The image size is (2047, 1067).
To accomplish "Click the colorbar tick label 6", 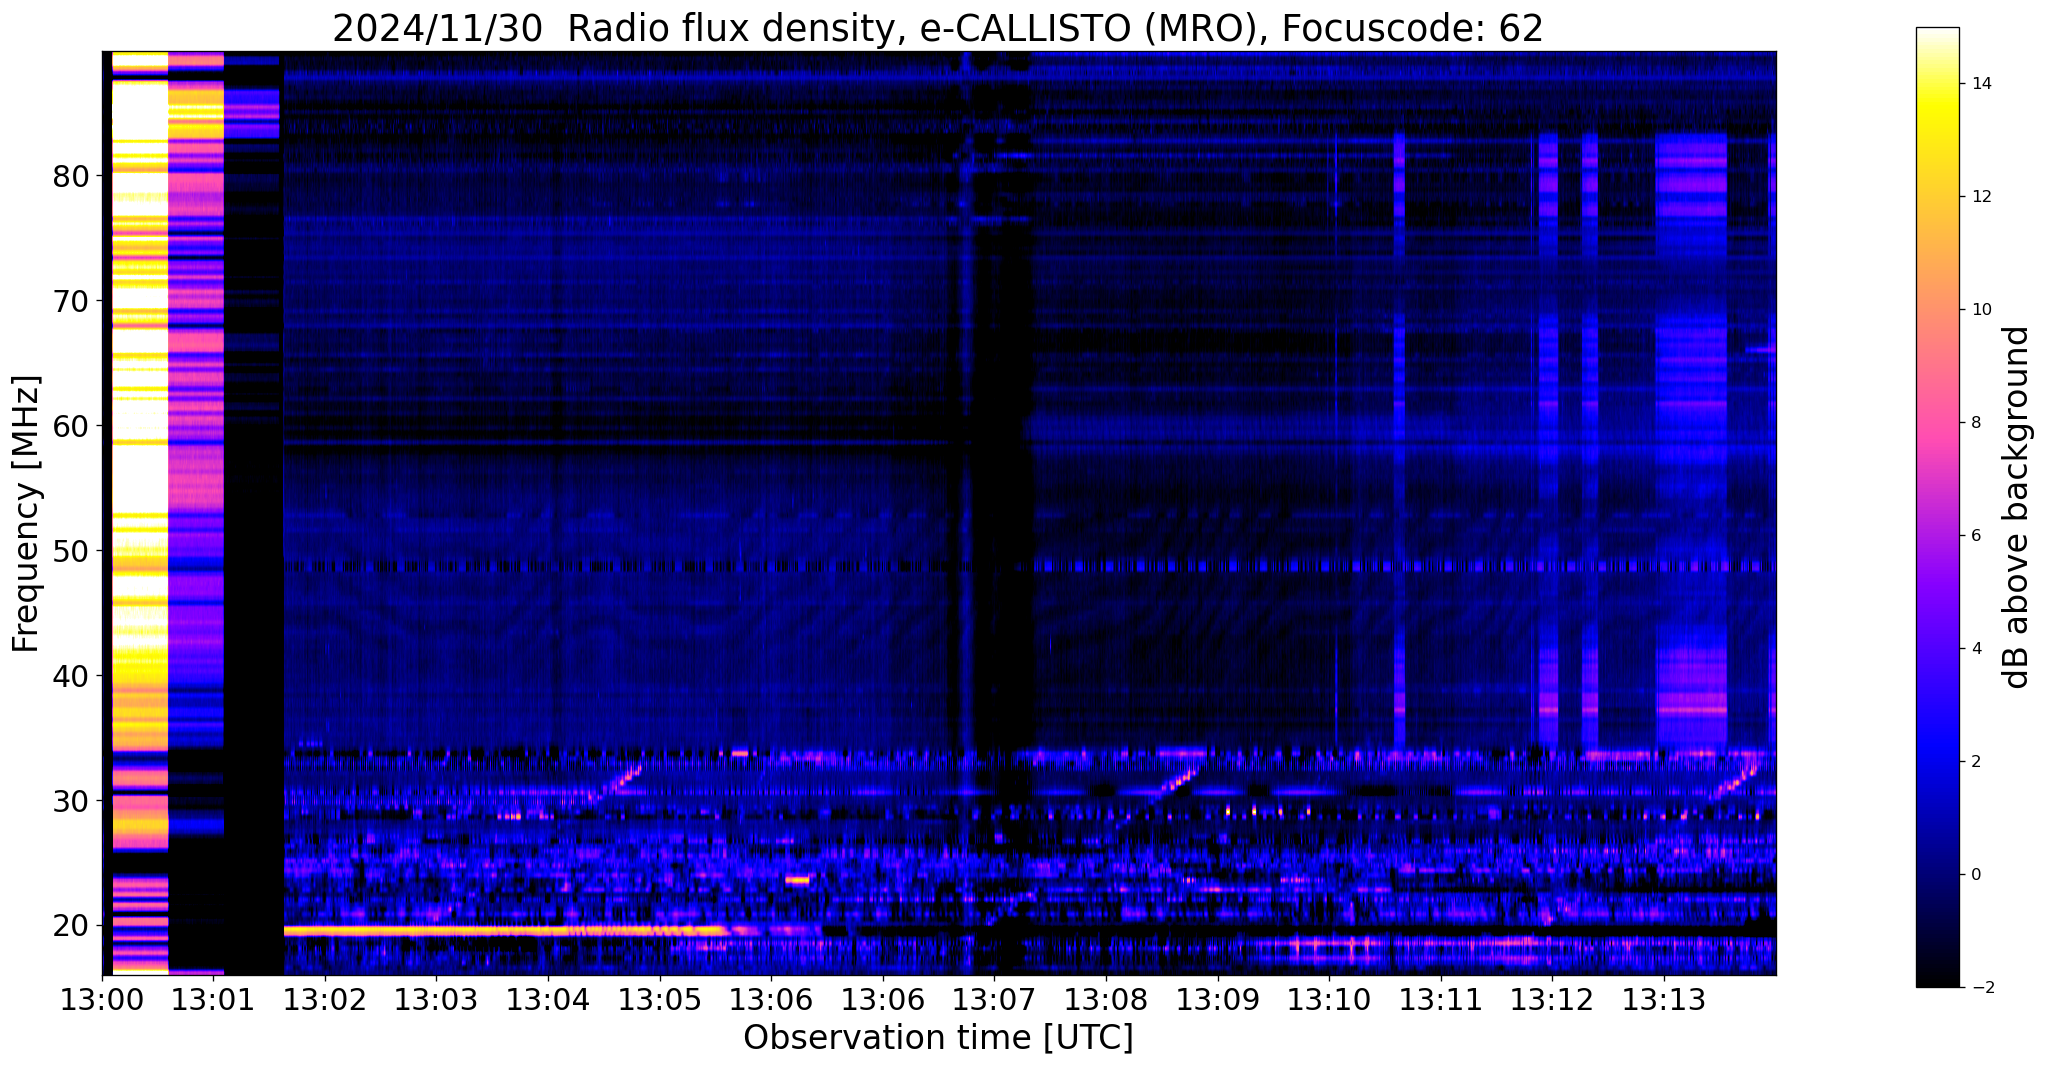I will click(1974, 536).
